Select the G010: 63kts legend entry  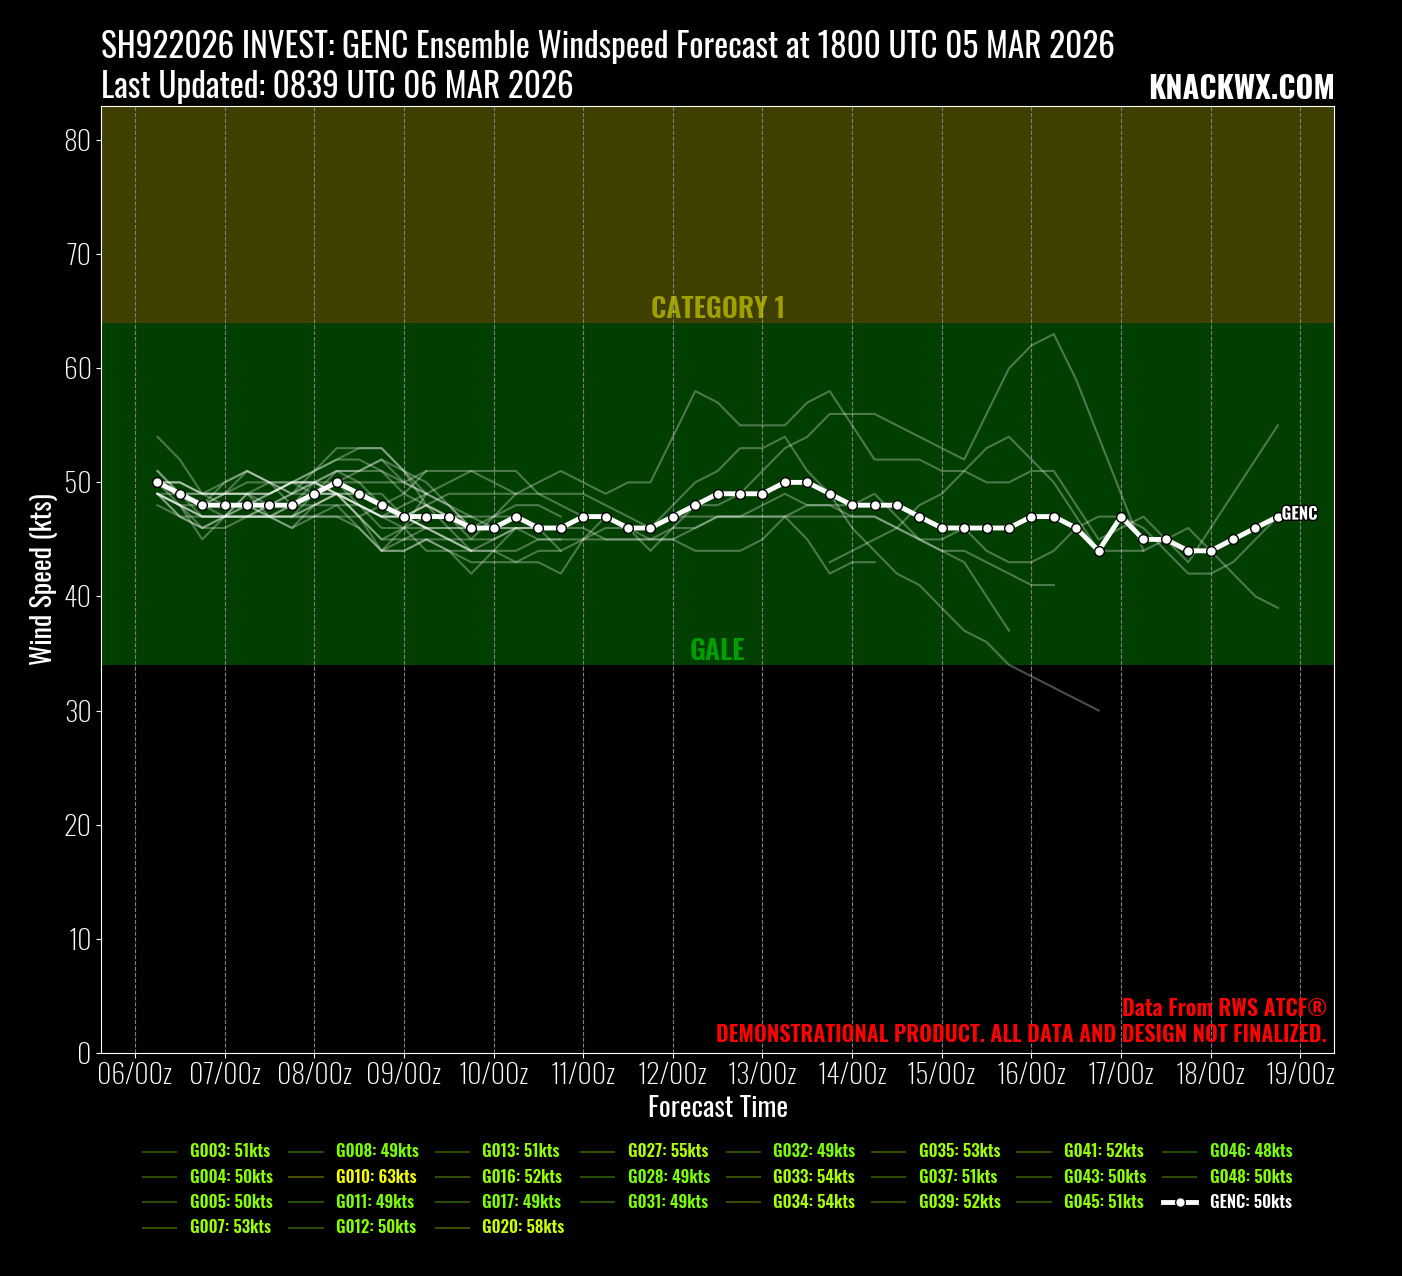point(376,1176)
